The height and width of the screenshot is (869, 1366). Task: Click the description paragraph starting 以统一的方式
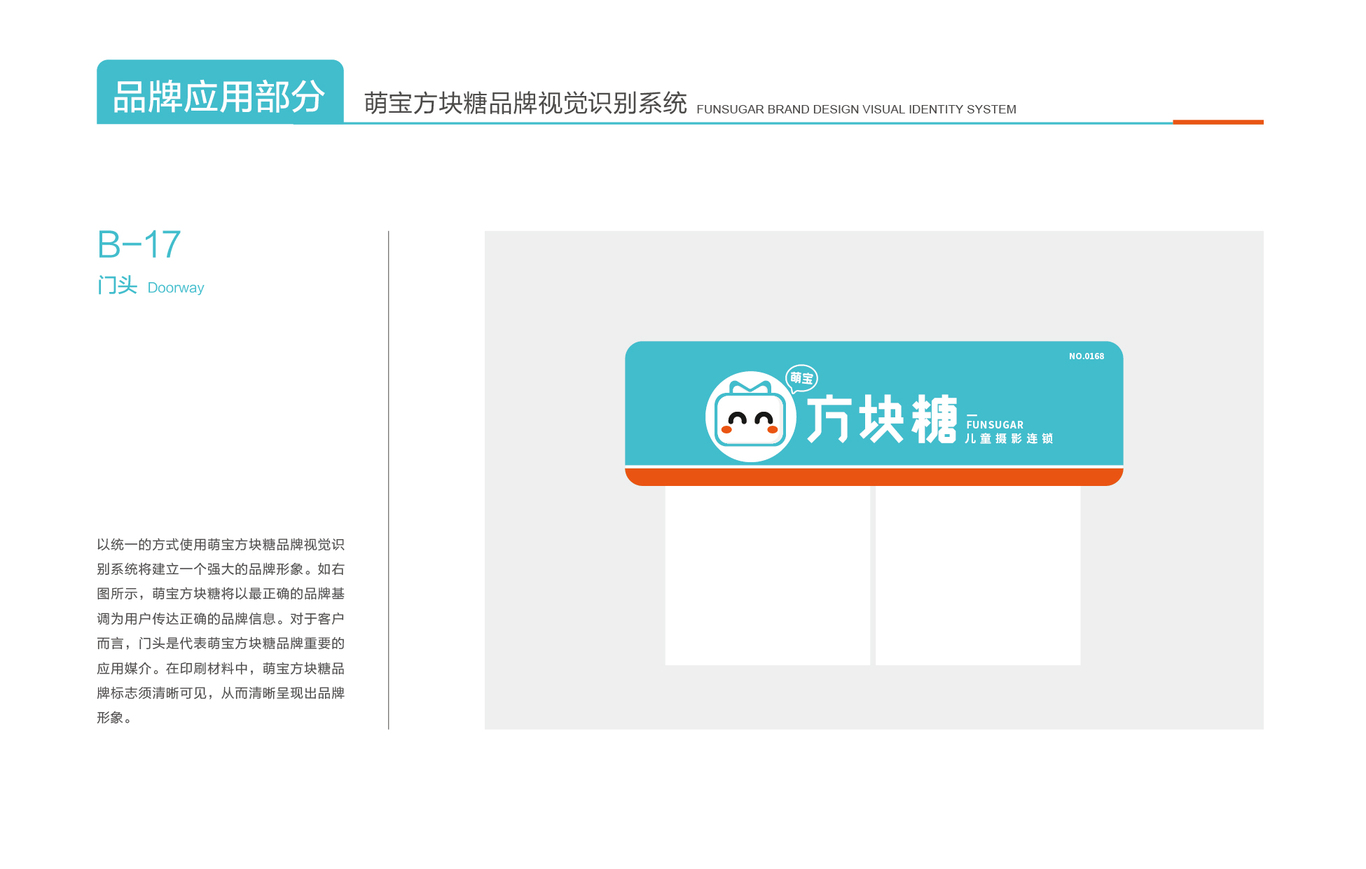(x=221, y=631)
